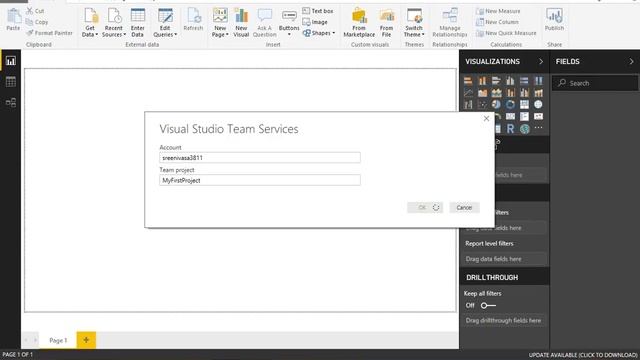
Task: Select the map visual
Action: click(x=538, y=104)
